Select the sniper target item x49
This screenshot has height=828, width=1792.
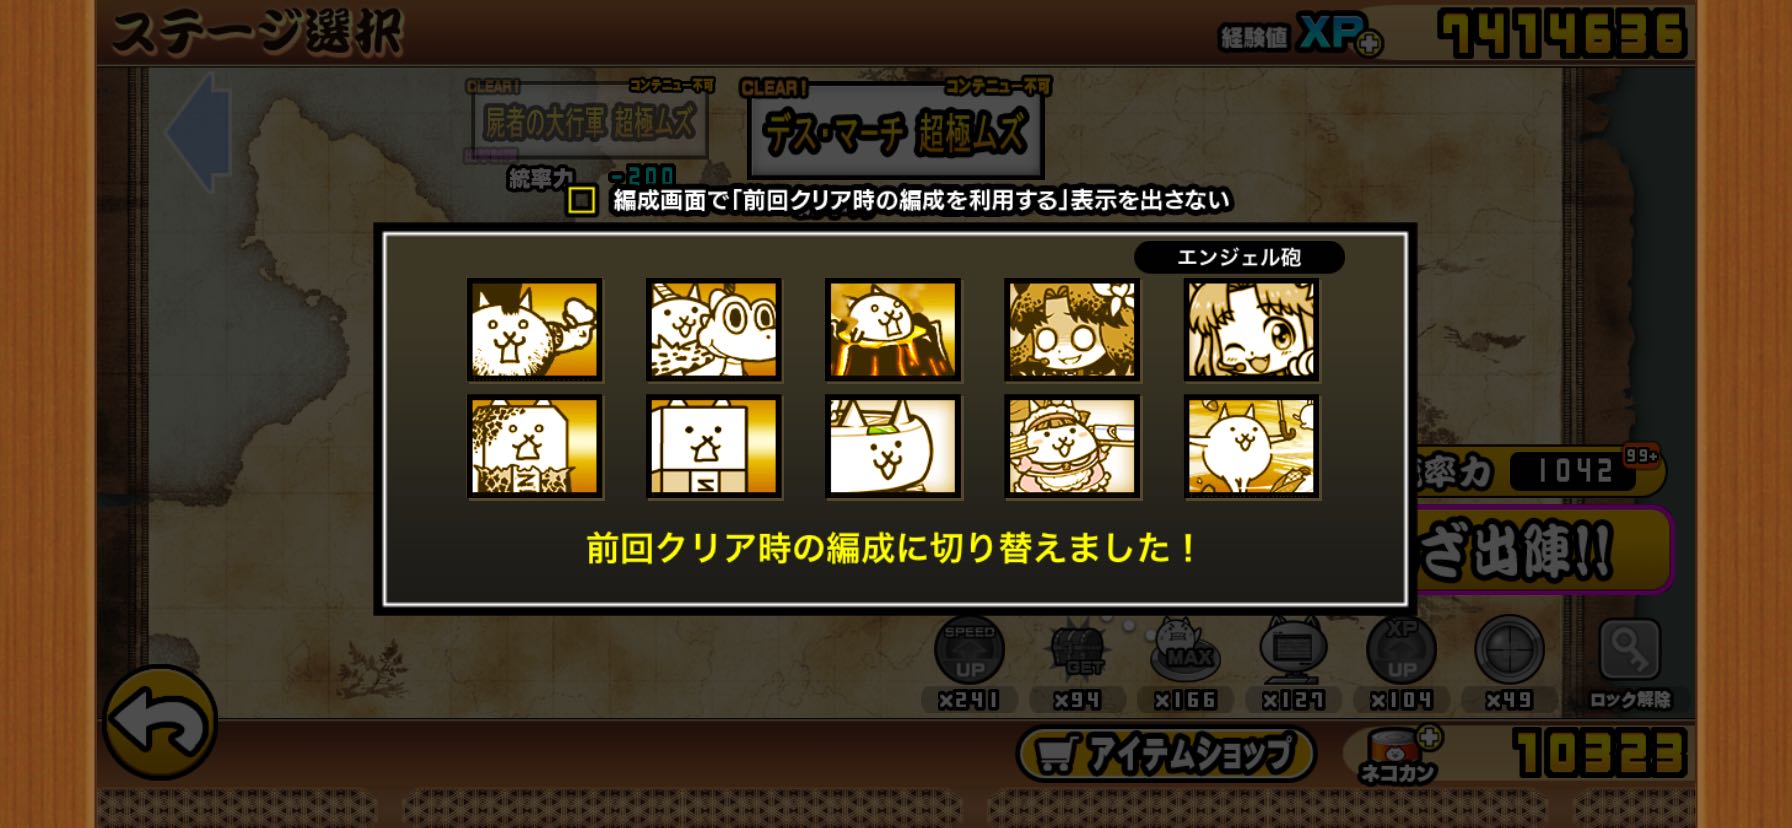(x=1509, y=663)
